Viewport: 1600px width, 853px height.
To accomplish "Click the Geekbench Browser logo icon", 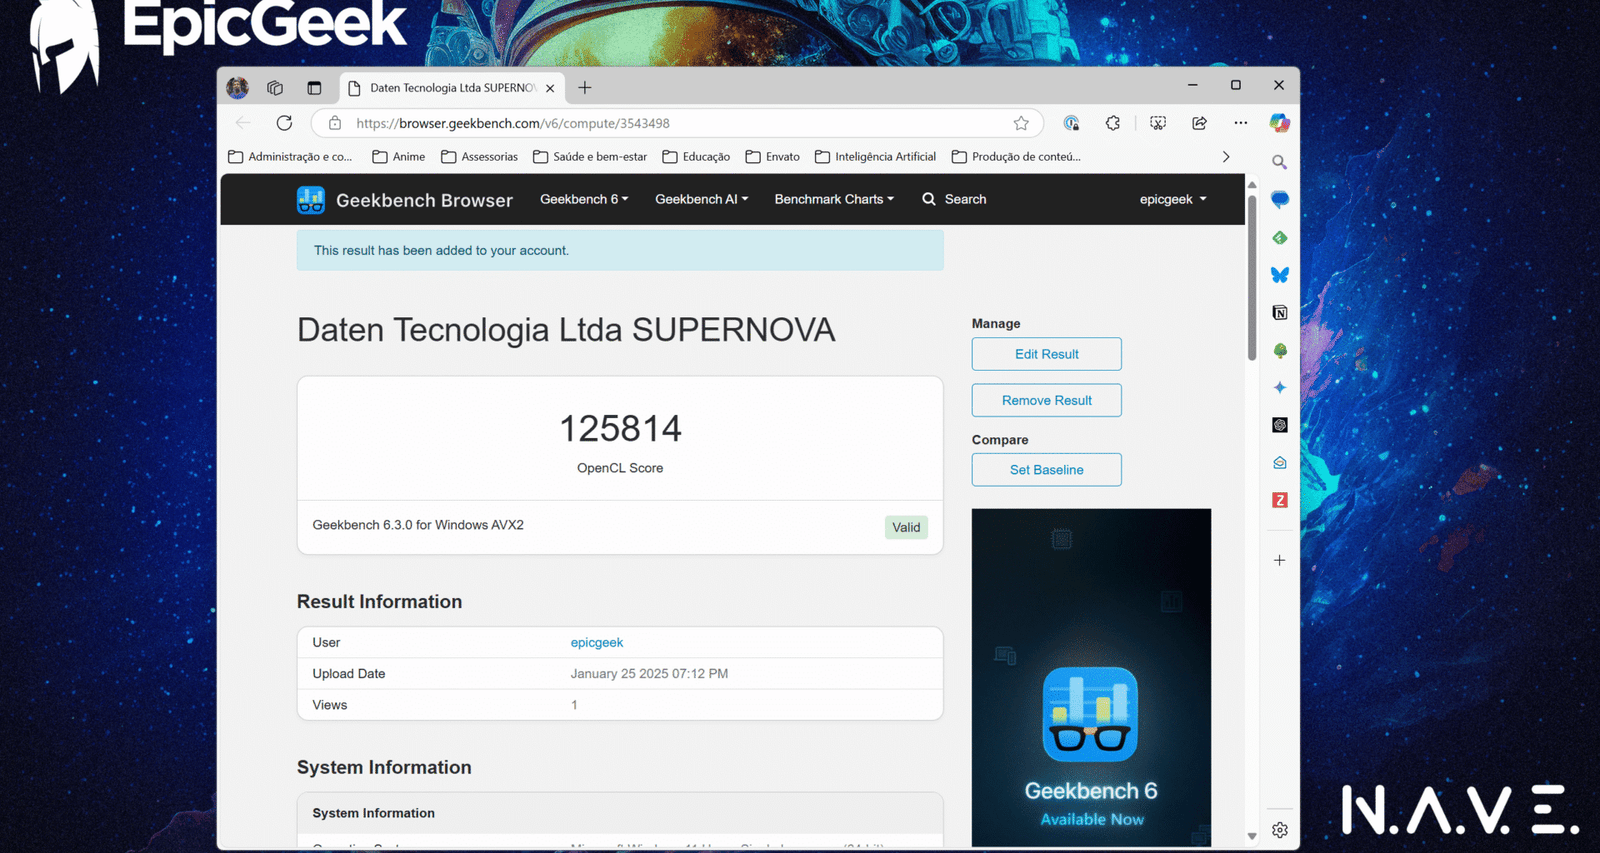I will click(311, 199).
